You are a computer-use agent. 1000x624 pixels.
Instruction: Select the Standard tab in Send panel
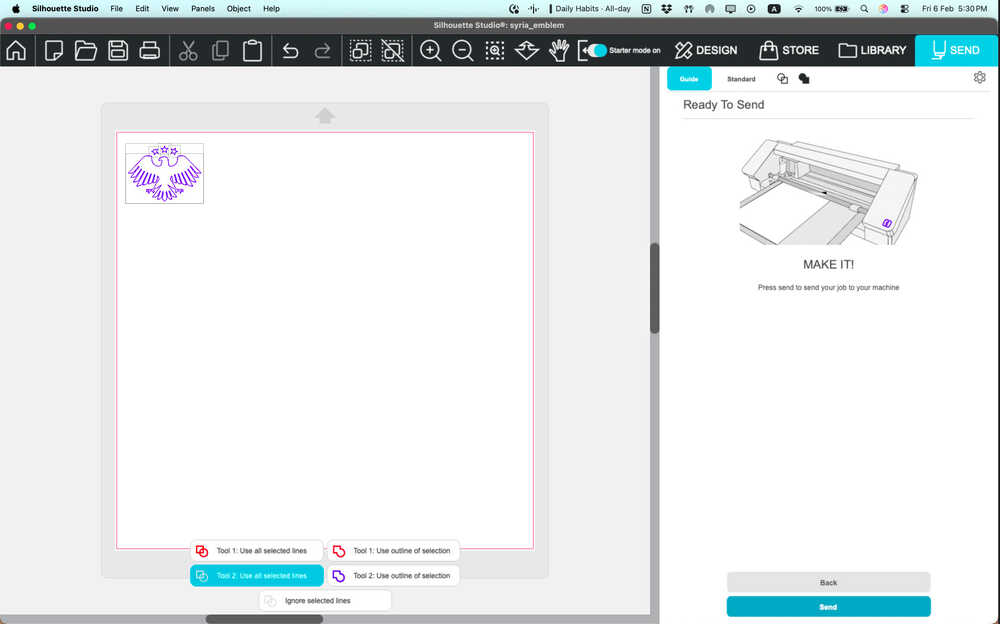click(x=741, y=79)
